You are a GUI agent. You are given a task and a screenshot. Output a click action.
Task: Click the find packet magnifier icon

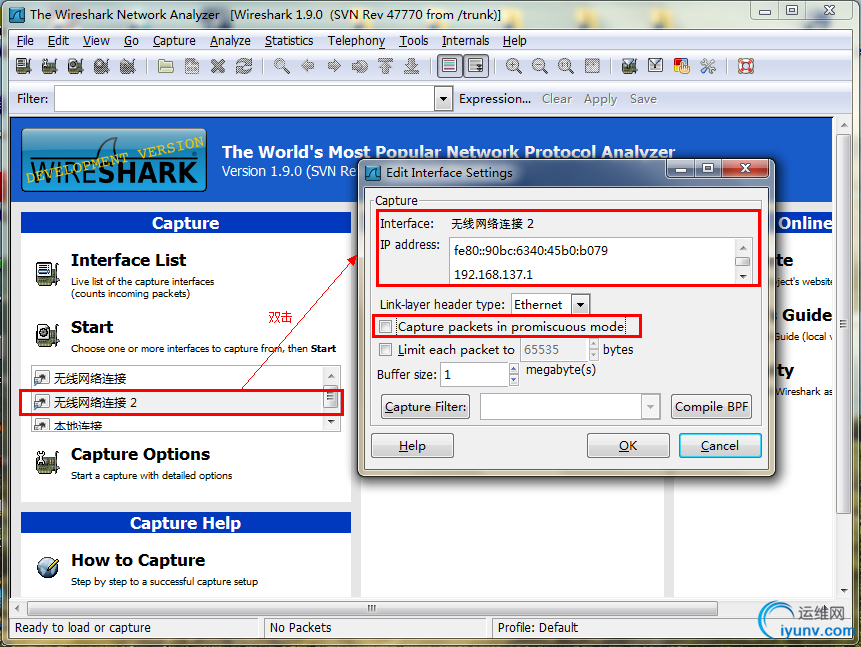(282, 66)
